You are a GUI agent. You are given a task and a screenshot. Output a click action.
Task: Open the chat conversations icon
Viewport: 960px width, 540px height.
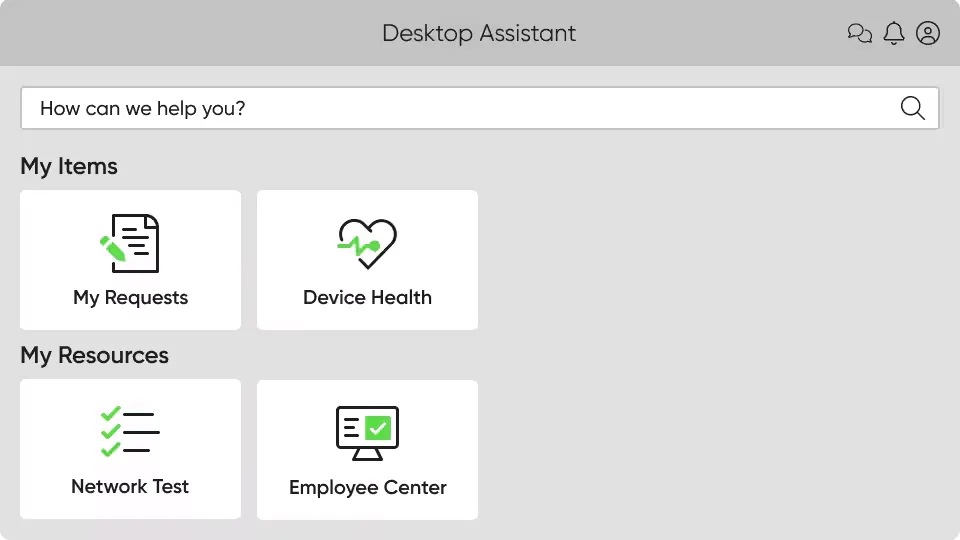(859, 34)
